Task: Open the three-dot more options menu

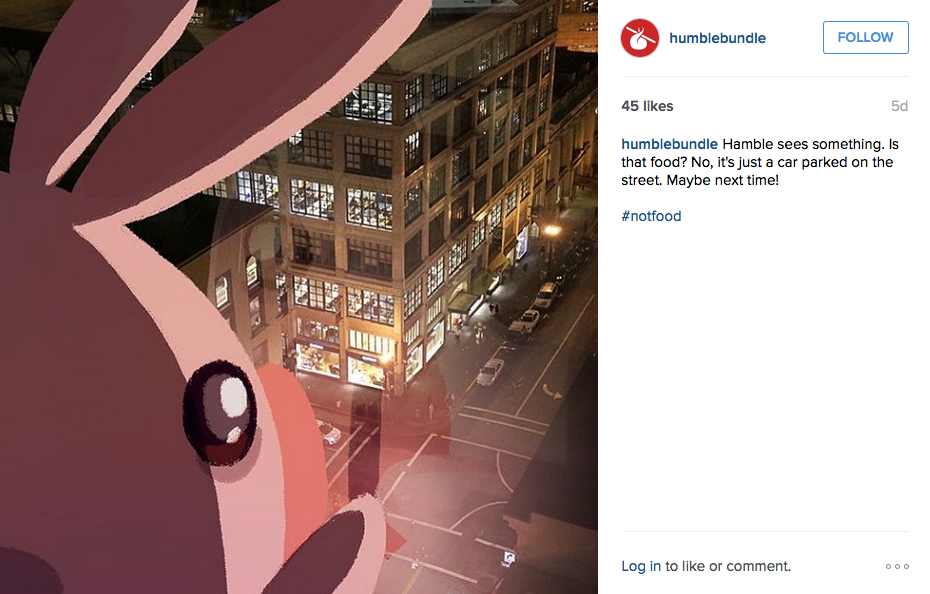Action: (x=897, y=567)
